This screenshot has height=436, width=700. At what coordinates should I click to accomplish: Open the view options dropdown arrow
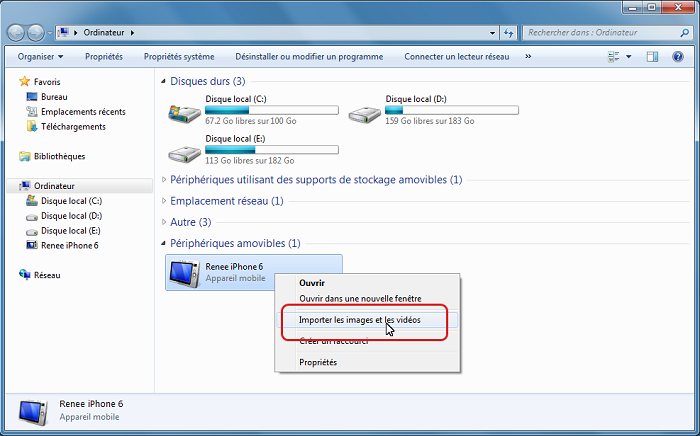tap(629, 57)
